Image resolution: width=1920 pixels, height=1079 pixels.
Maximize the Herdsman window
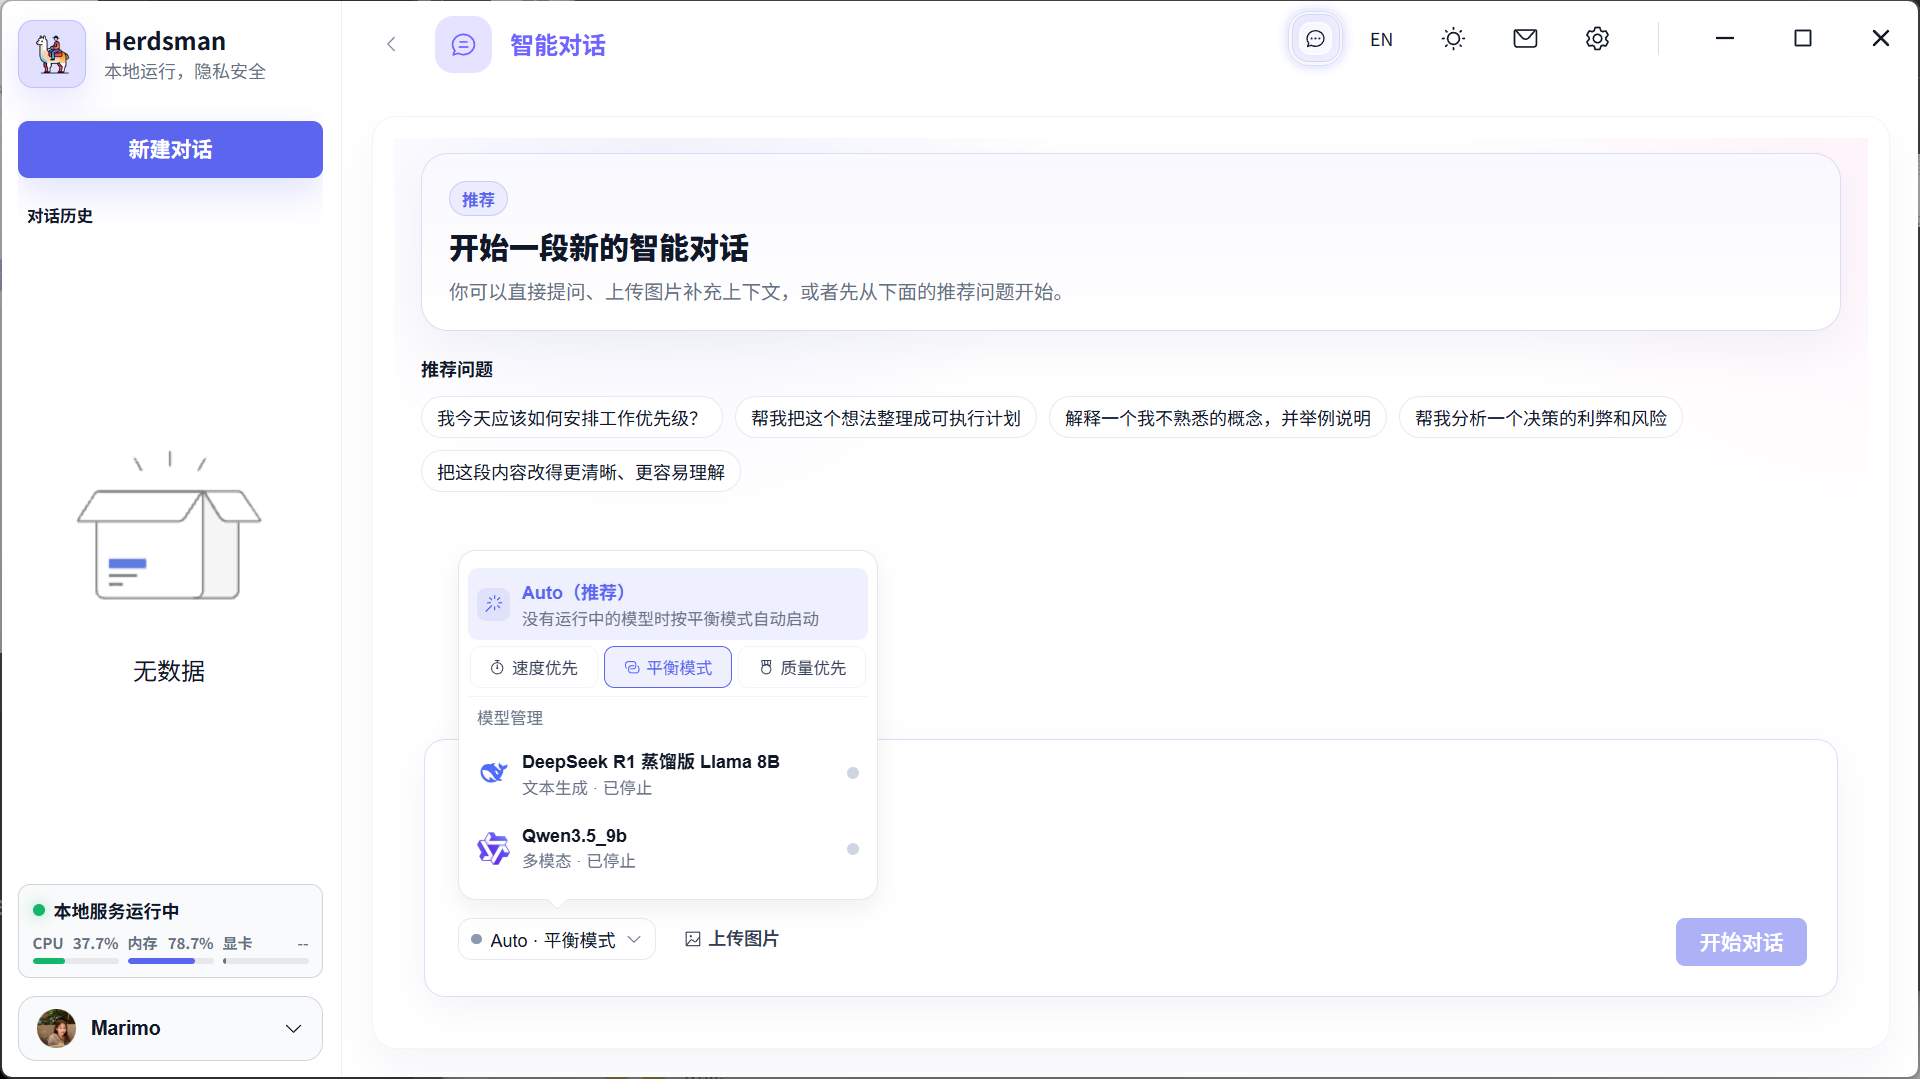tap(1803, 39)
